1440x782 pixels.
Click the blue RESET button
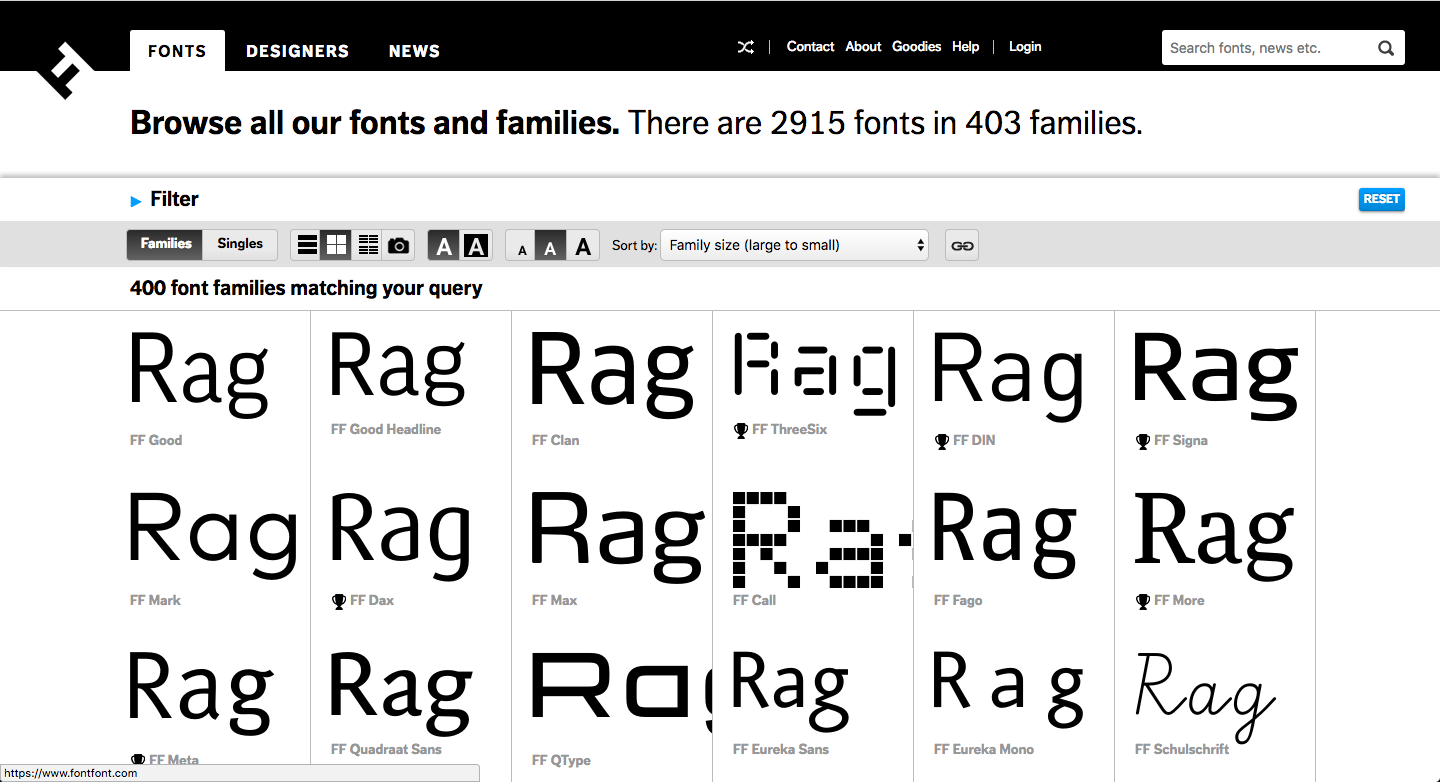coord(1381,199)
